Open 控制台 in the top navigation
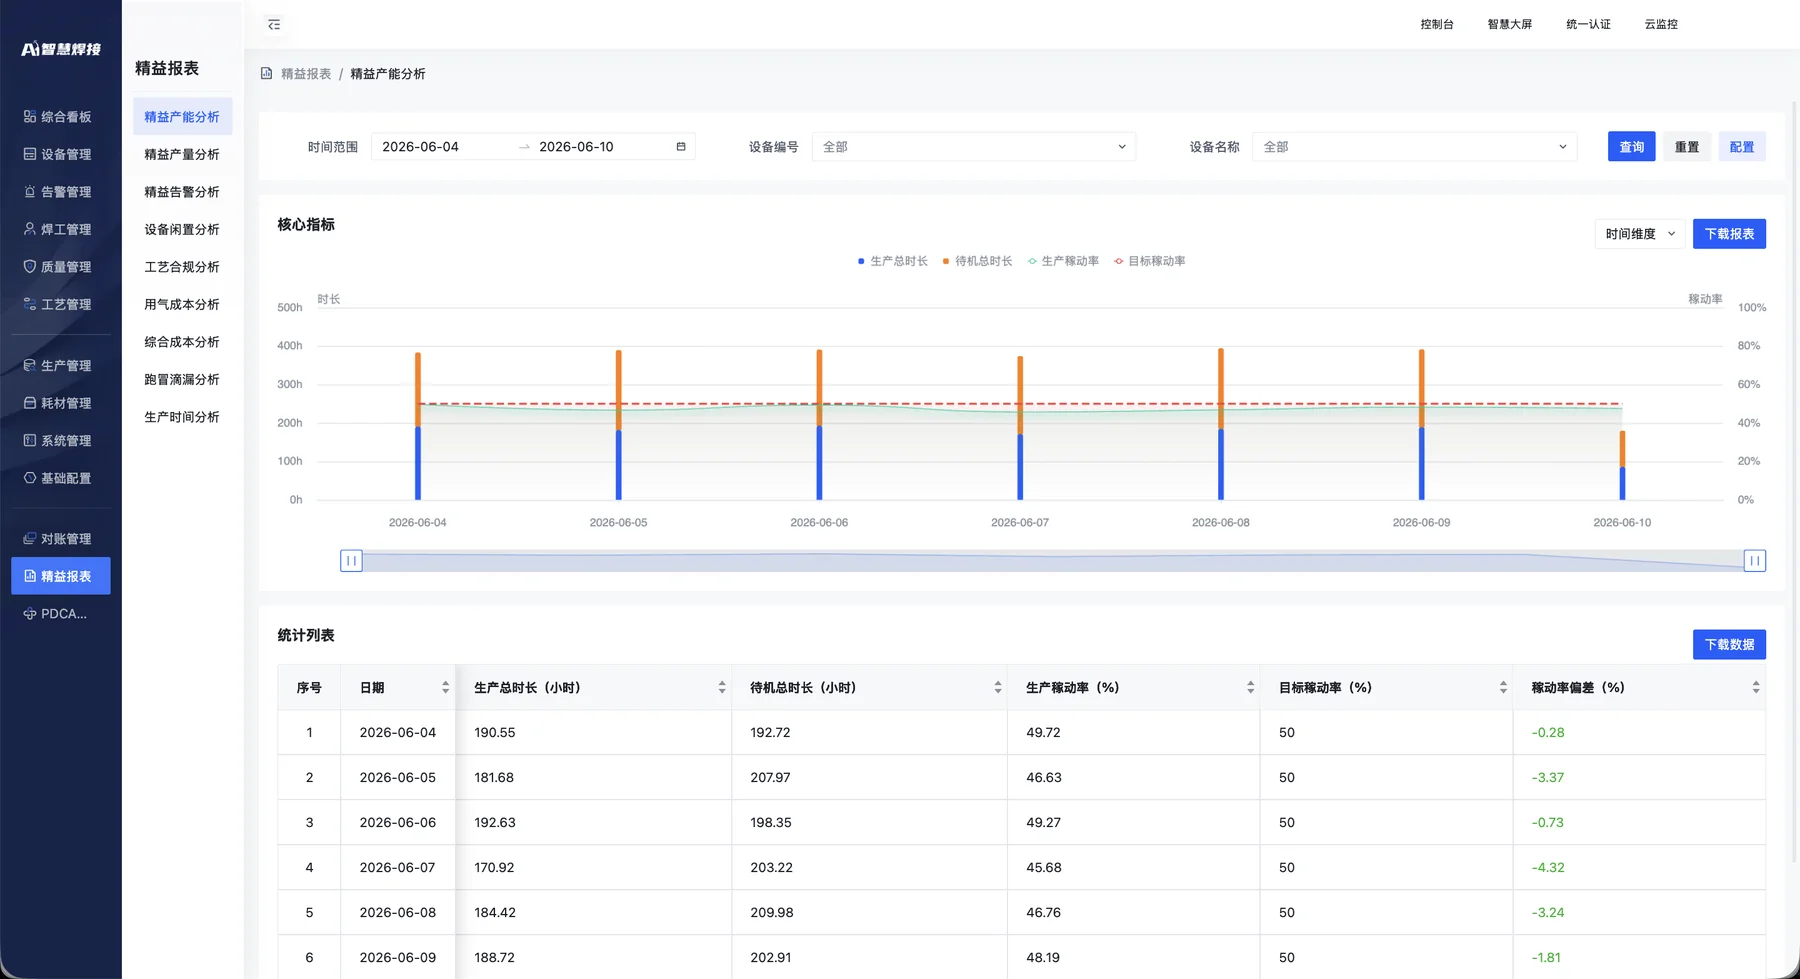This screenshot has height=979, width=1800. 1437,24
